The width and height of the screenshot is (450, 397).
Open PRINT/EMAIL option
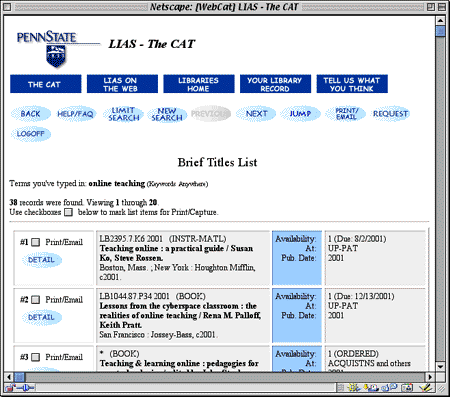[x=346, y=114]
